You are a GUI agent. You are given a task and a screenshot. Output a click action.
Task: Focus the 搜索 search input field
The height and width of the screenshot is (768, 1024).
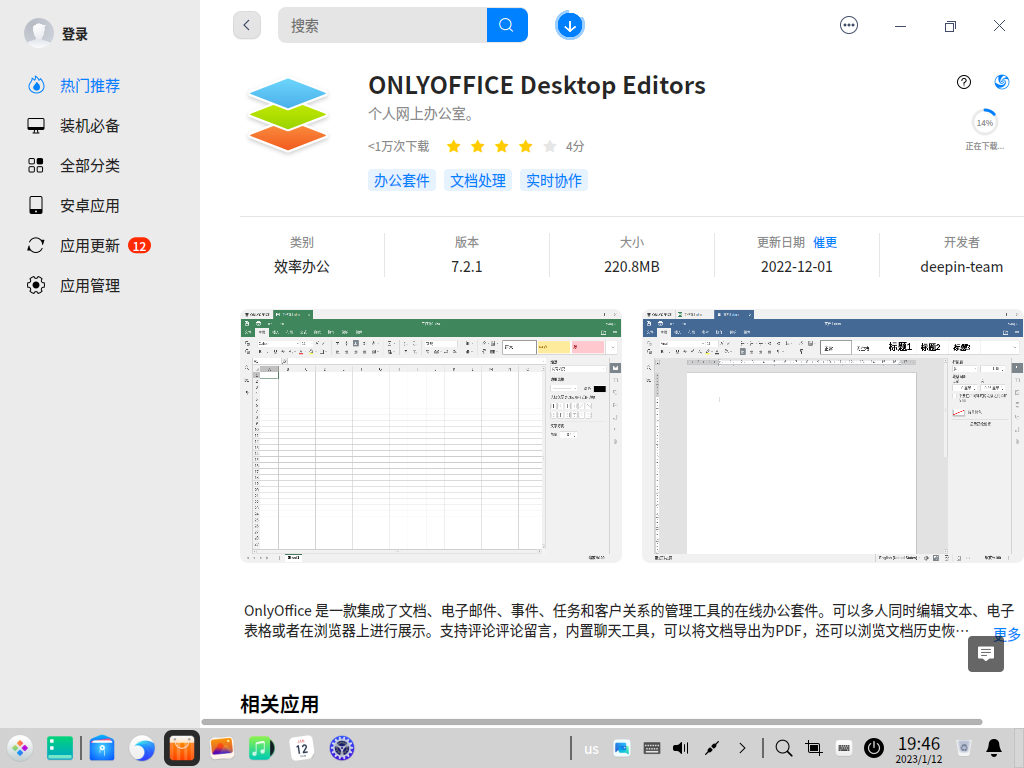[x=383, y=25]
